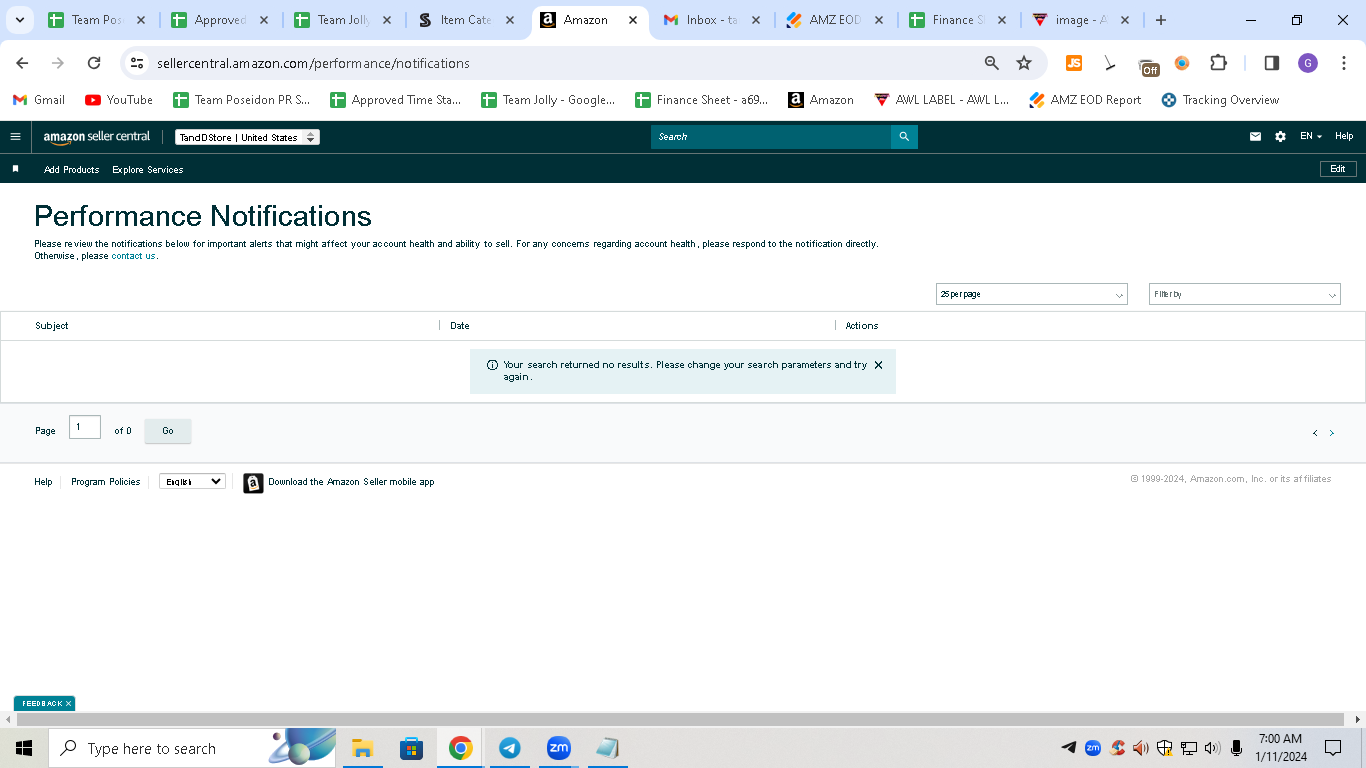The image size is (1366, 768).
Task: Open the Tracking Overview bookmark
Action: (1220, 100)
